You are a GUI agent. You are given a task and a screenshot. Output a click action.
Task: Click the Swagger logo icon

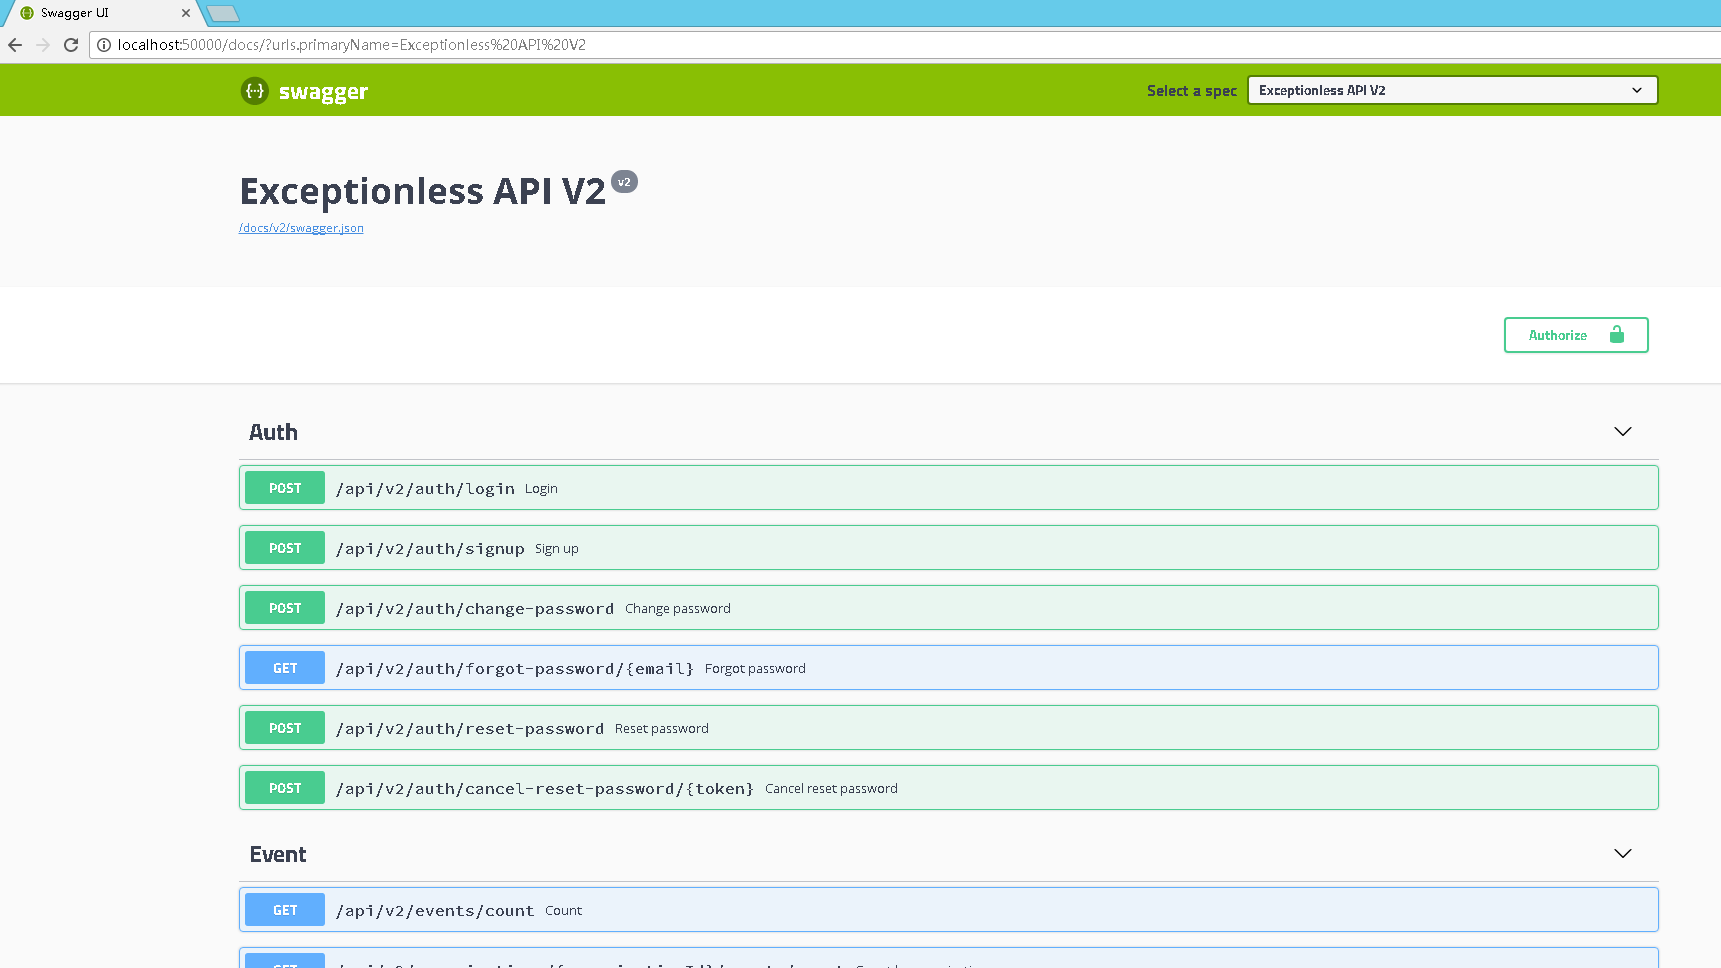click(255, 91)
